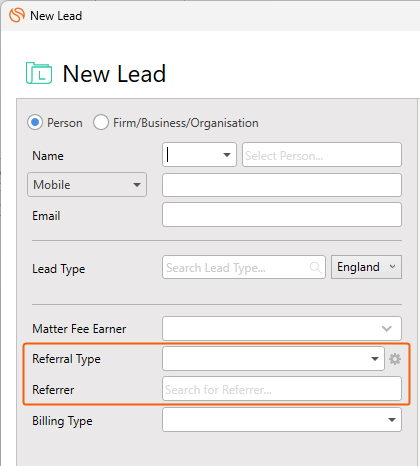
Task: Click the orange app logo in title bar
Action: click(17, 15)
